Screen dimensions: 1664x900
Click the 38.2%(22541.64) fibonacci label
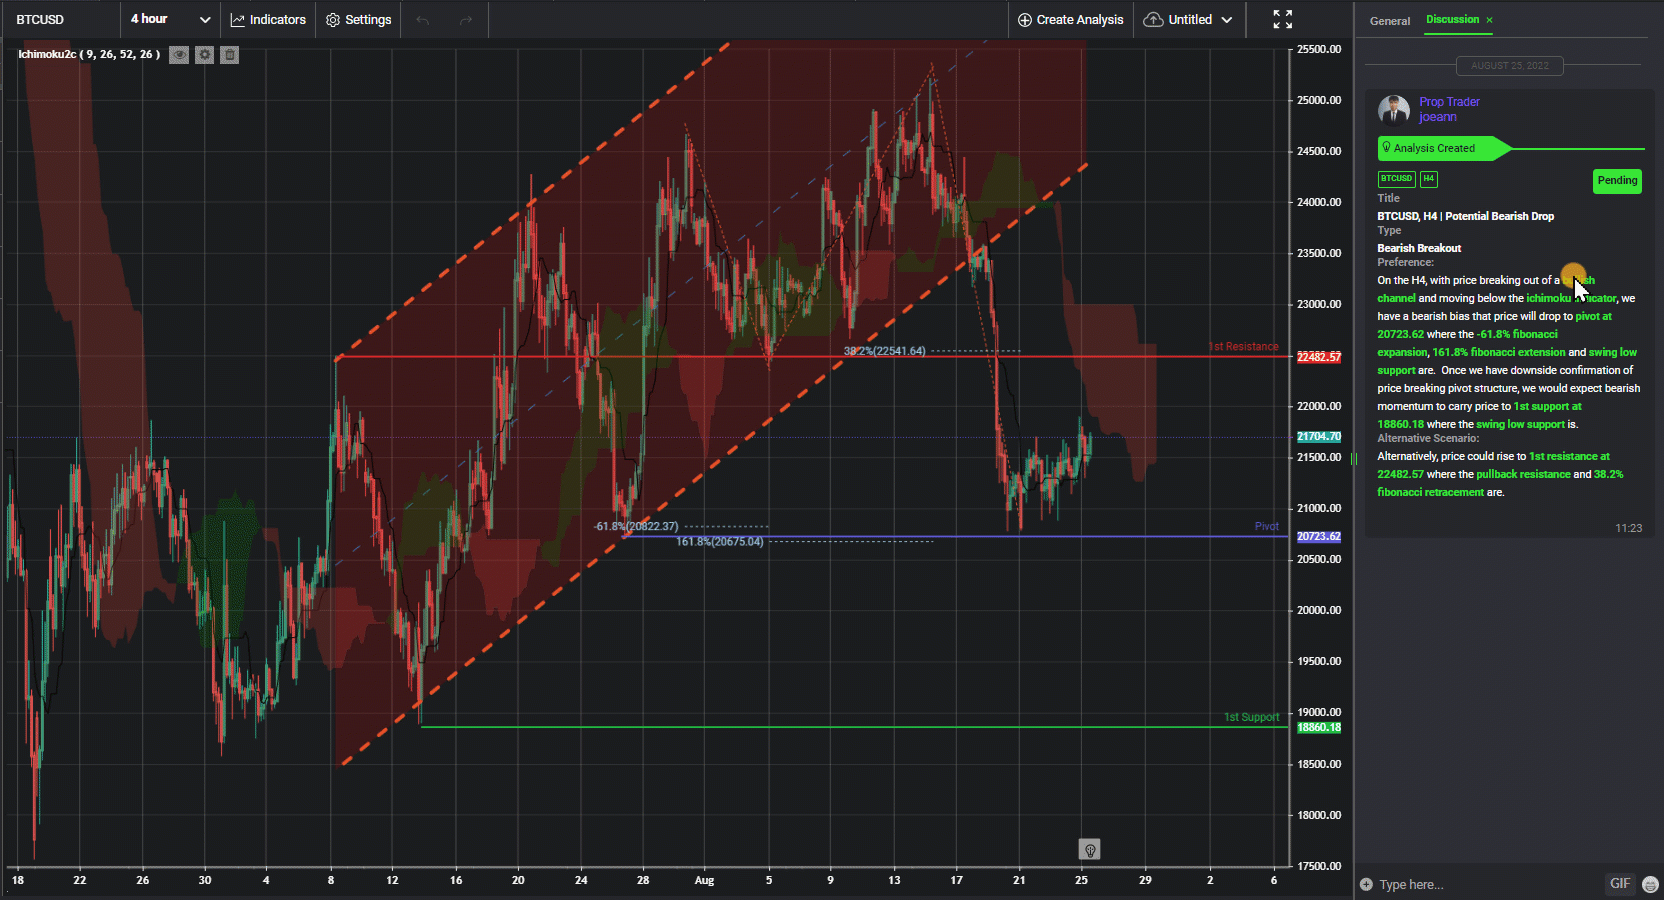pyautogui.click(x=884, y=351)
